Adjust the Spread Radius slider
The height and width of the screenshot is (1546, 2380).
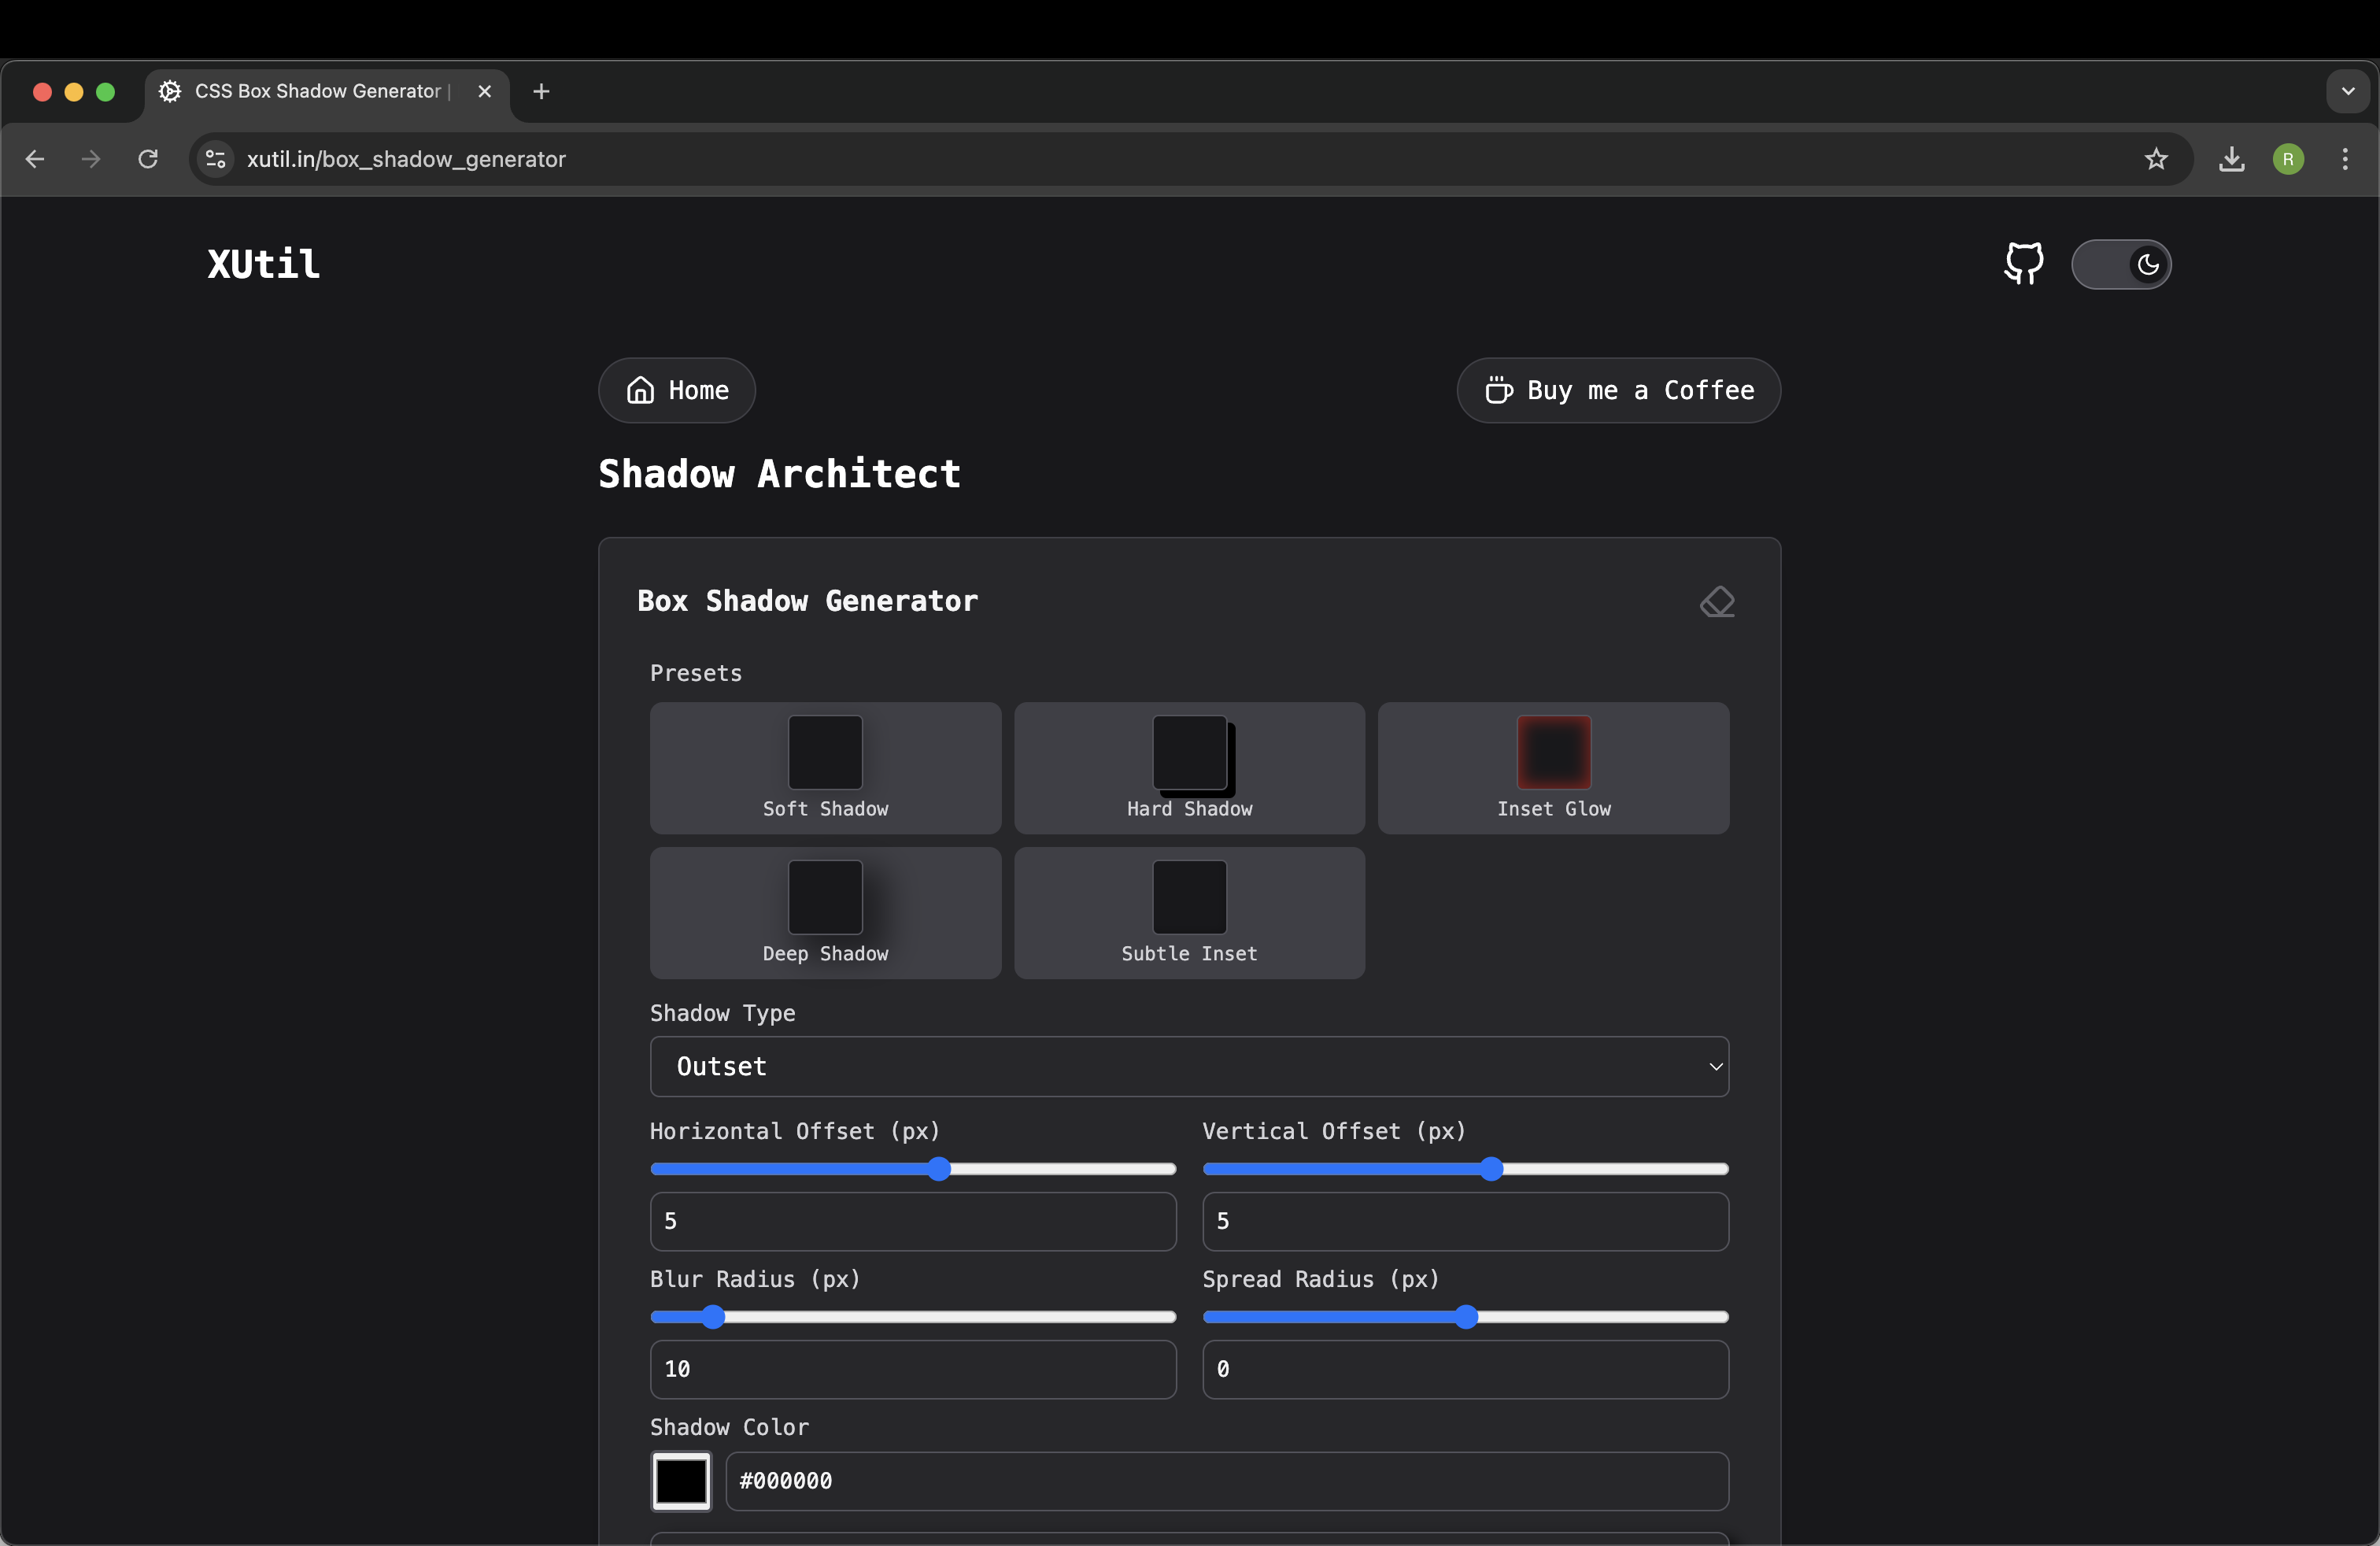1465,1317
